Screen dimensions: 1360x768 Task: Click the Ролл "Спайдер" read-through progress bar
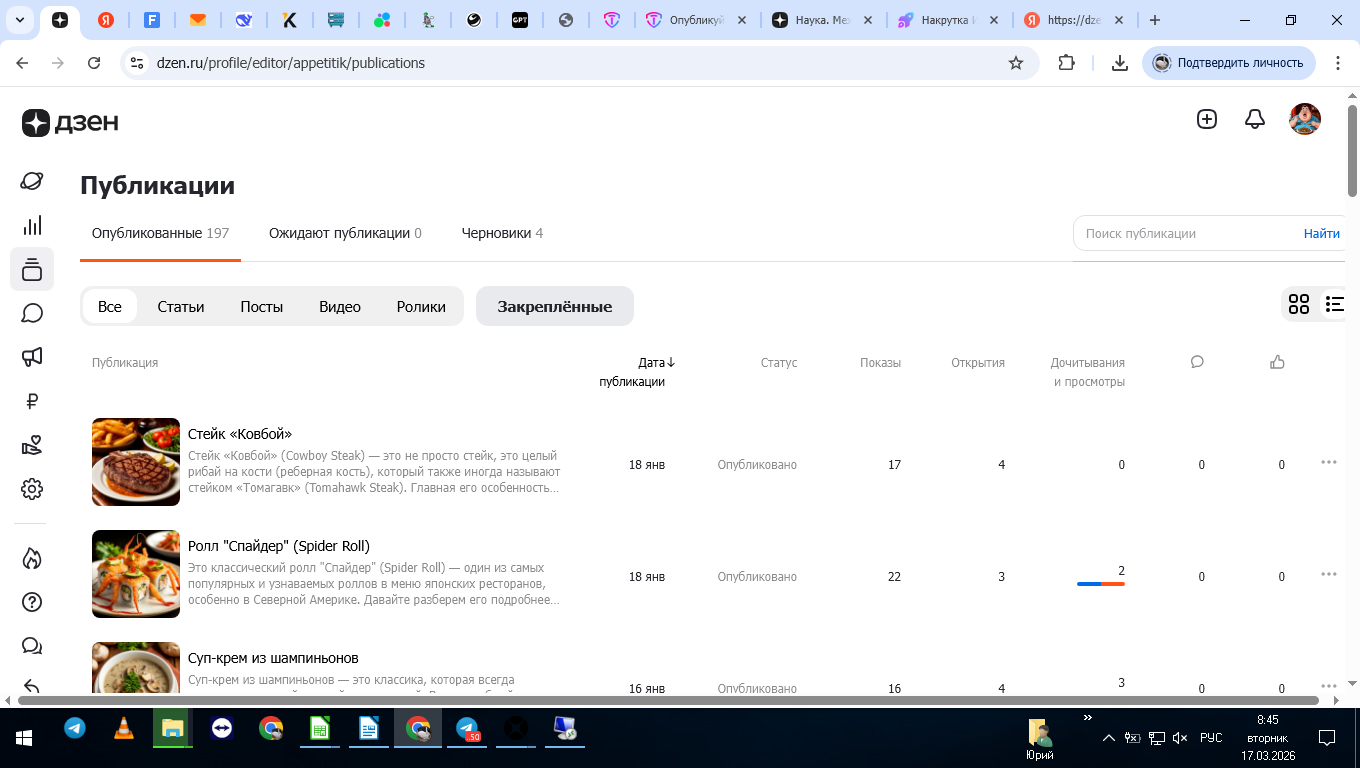1101,584
